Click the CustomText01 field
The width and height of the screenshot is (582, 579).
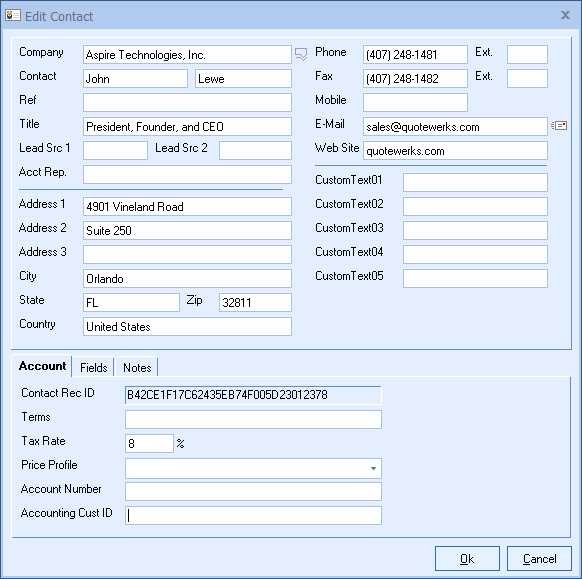[475, 182]
